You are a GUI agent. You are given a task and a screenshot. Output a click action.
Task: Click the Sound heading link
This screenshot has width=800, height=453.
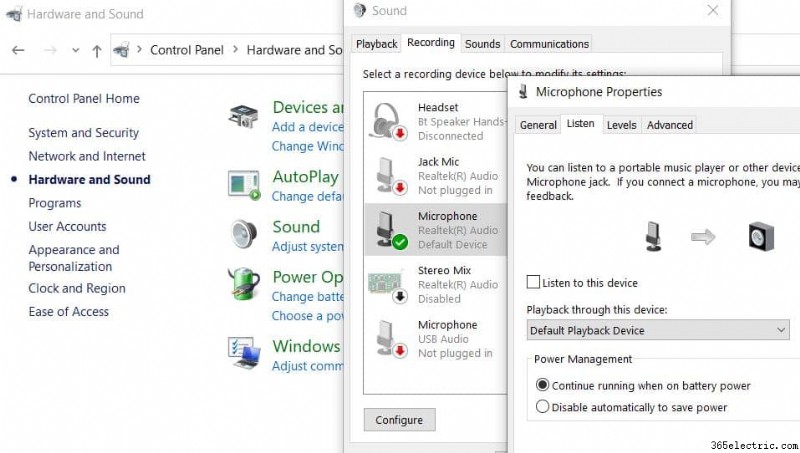point(296,226)
